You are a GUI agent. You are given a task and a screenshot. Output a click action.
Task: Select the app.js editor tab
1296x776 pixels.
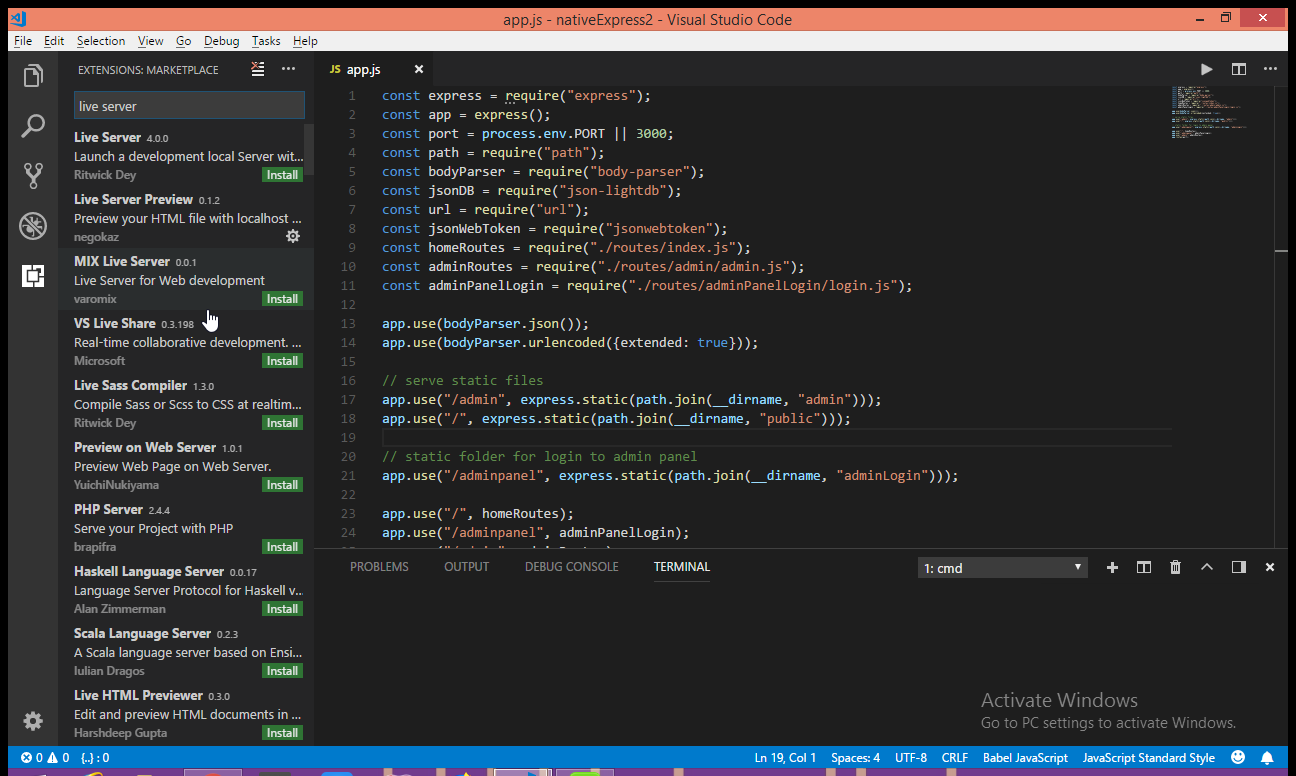tap(374, 69)
